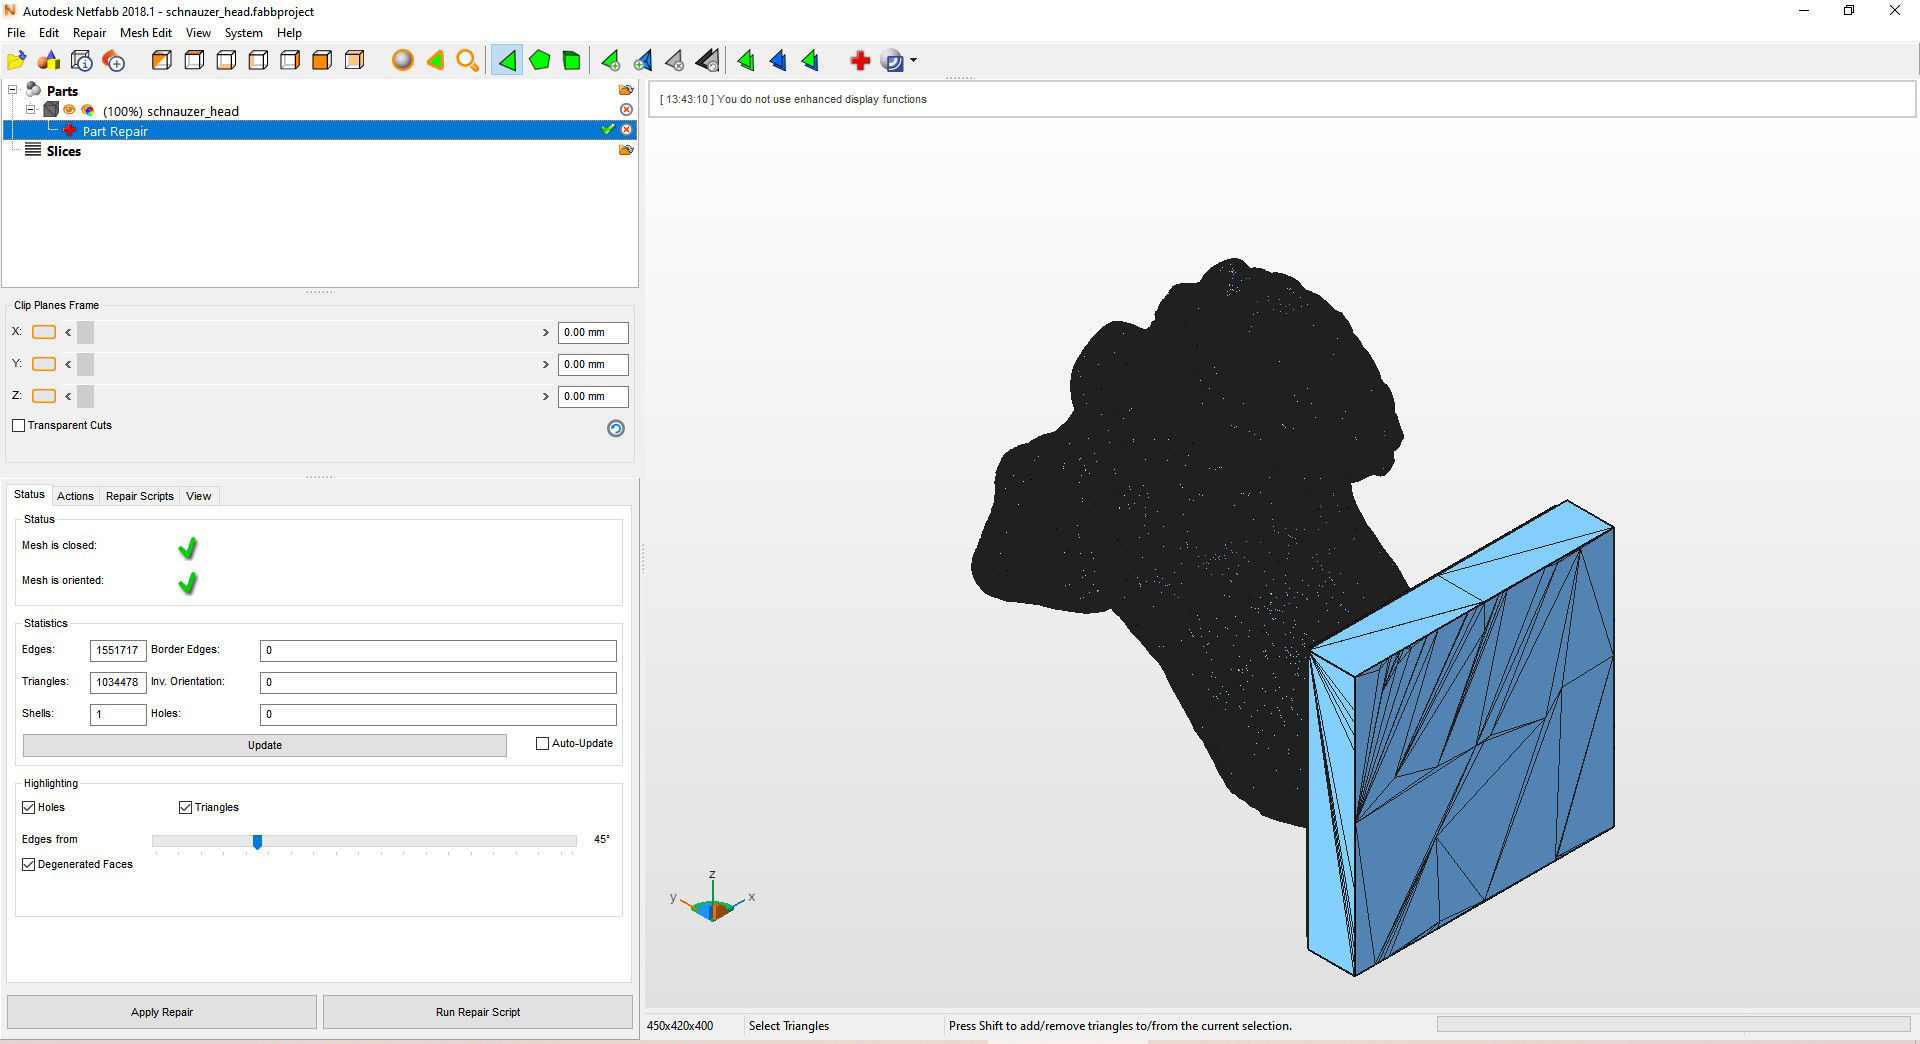
Task: Click the gray remove triangle icon
Action: click(x=675, y=61)
